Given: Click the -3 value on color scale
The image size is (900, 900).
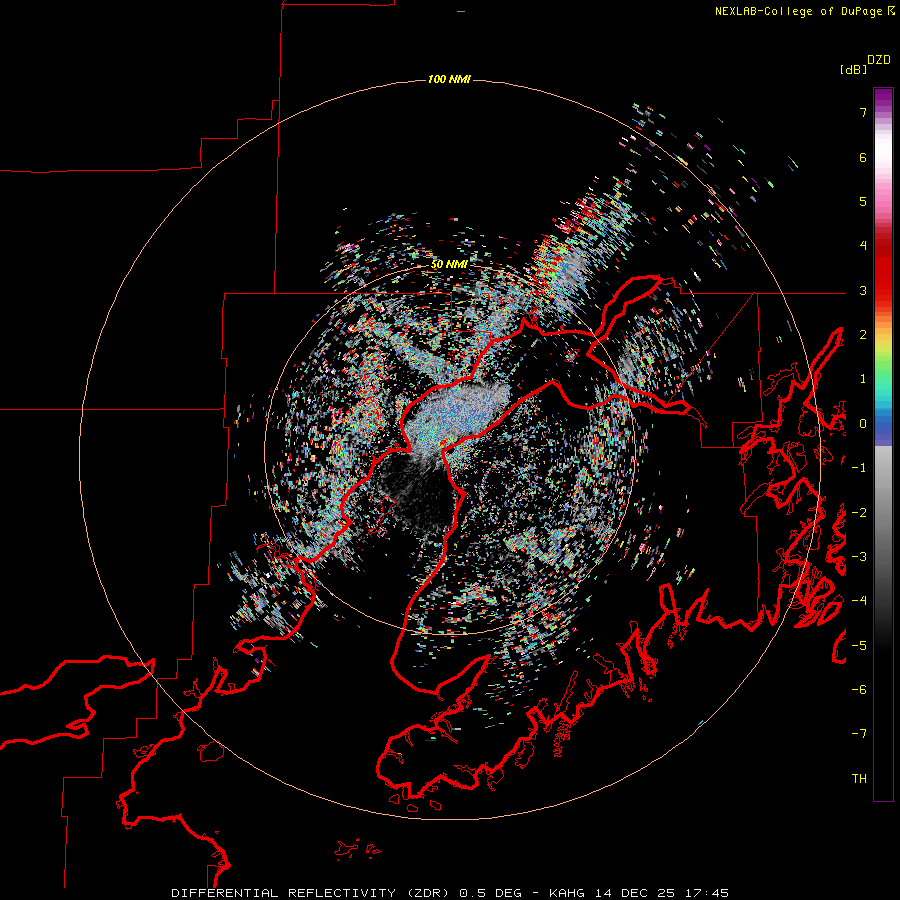Looking at the screenshot, I should (x=859, y=557).
